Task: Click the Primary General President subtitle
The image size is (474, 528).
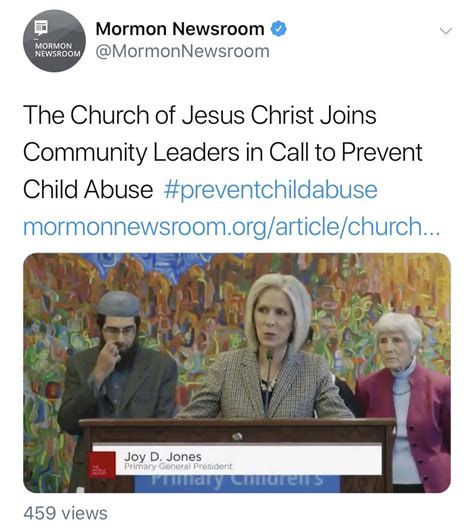Action: (x=178, y=467)
